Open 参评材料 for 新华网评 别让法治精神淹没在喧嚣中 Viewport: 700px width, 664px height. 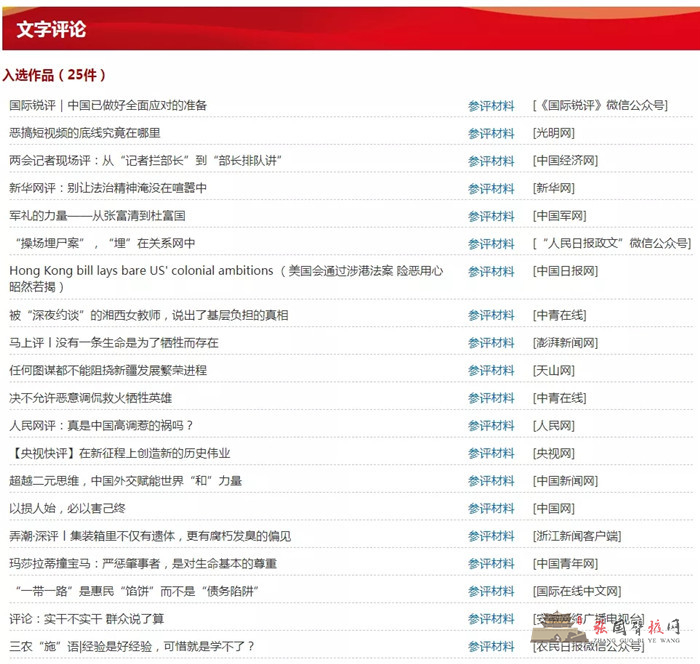(491, 188)
